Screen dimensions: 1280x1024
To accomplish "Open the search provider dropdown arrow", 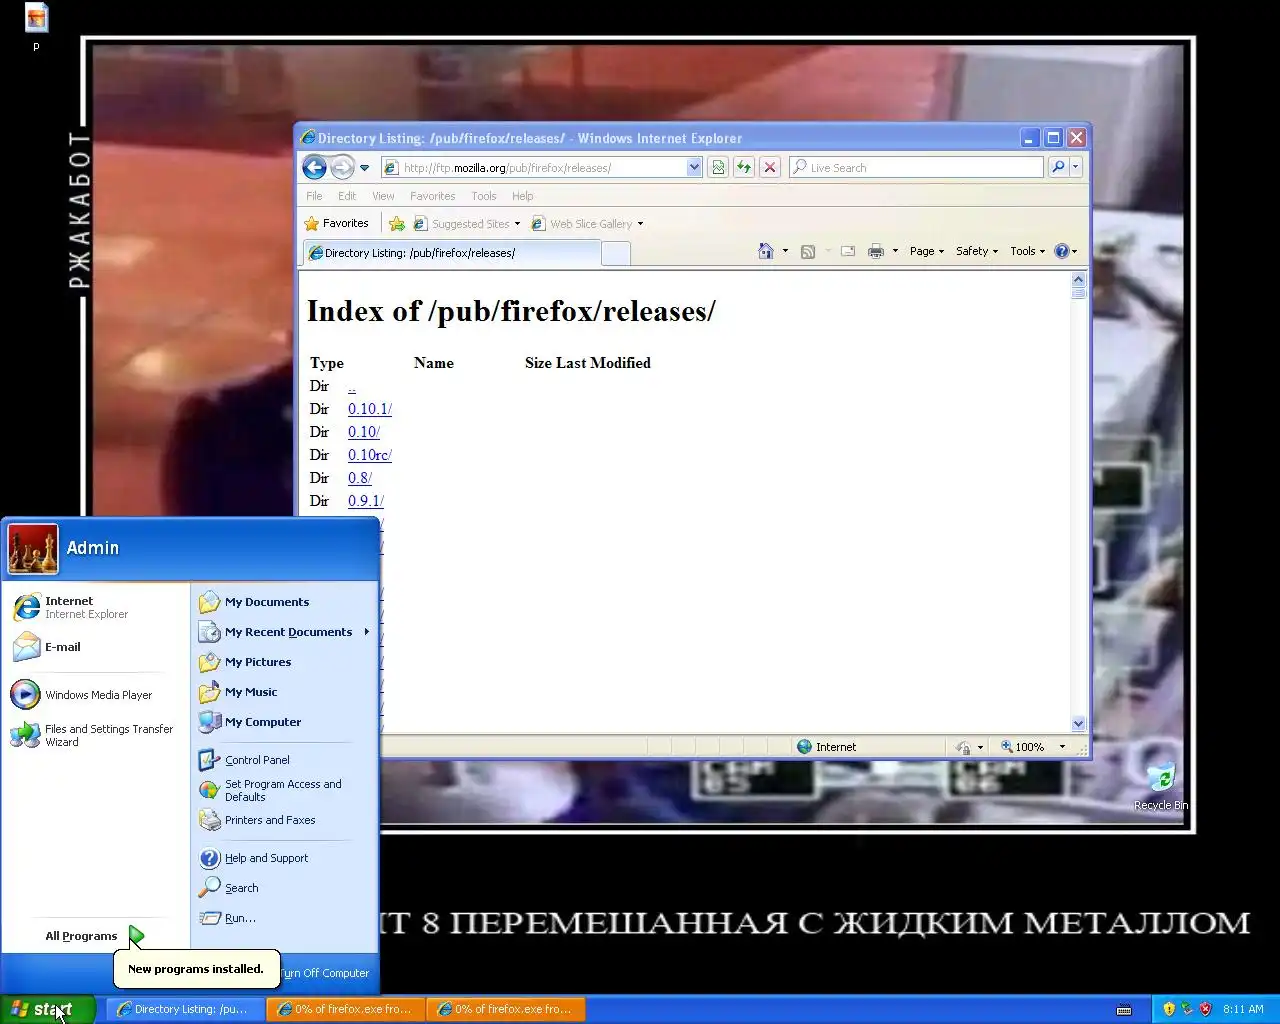I will point(1076,168).
